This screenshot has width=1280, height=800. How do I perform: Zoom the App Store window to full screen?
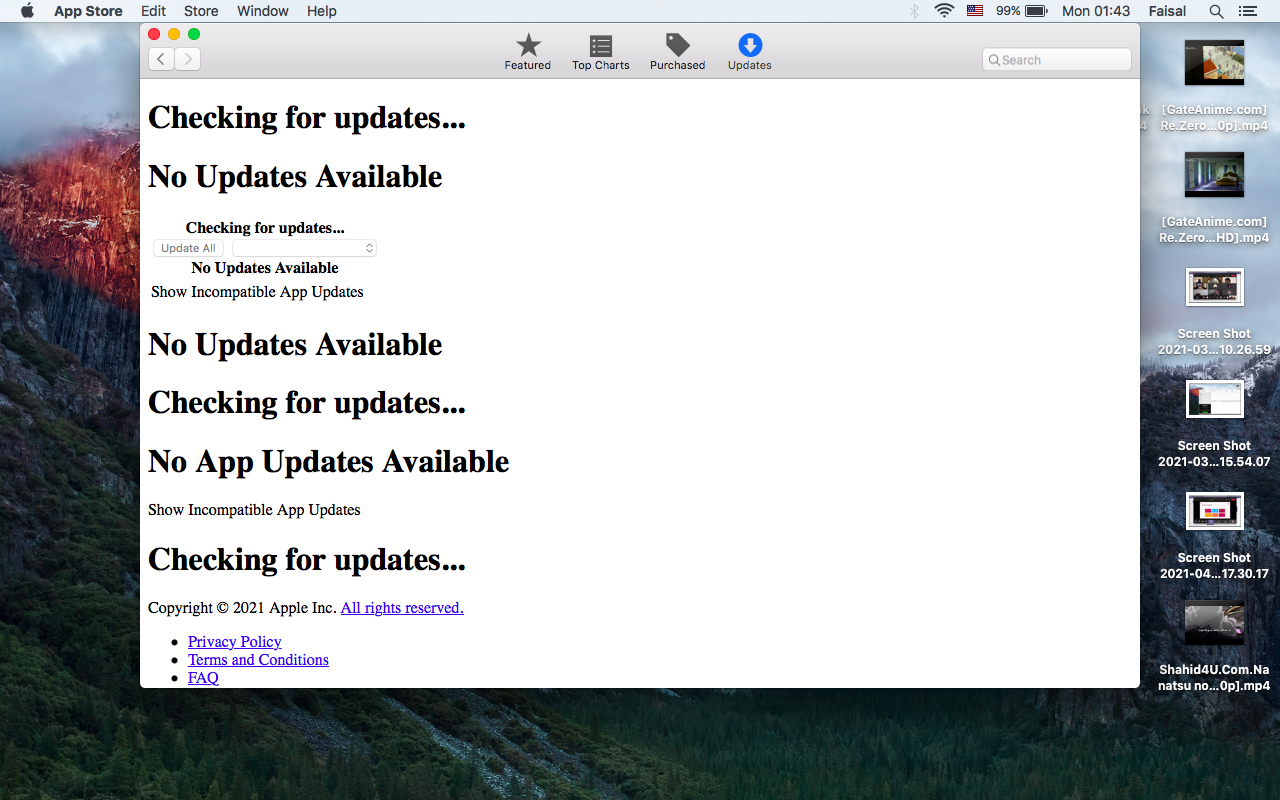click(x=194, y=34)
